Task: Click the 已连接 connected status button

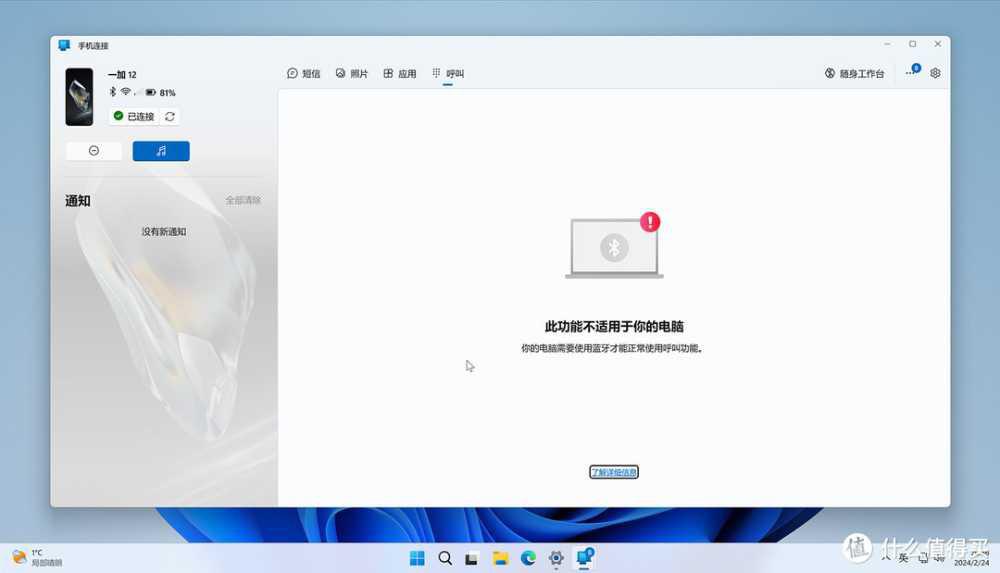Action: (134, 116)
